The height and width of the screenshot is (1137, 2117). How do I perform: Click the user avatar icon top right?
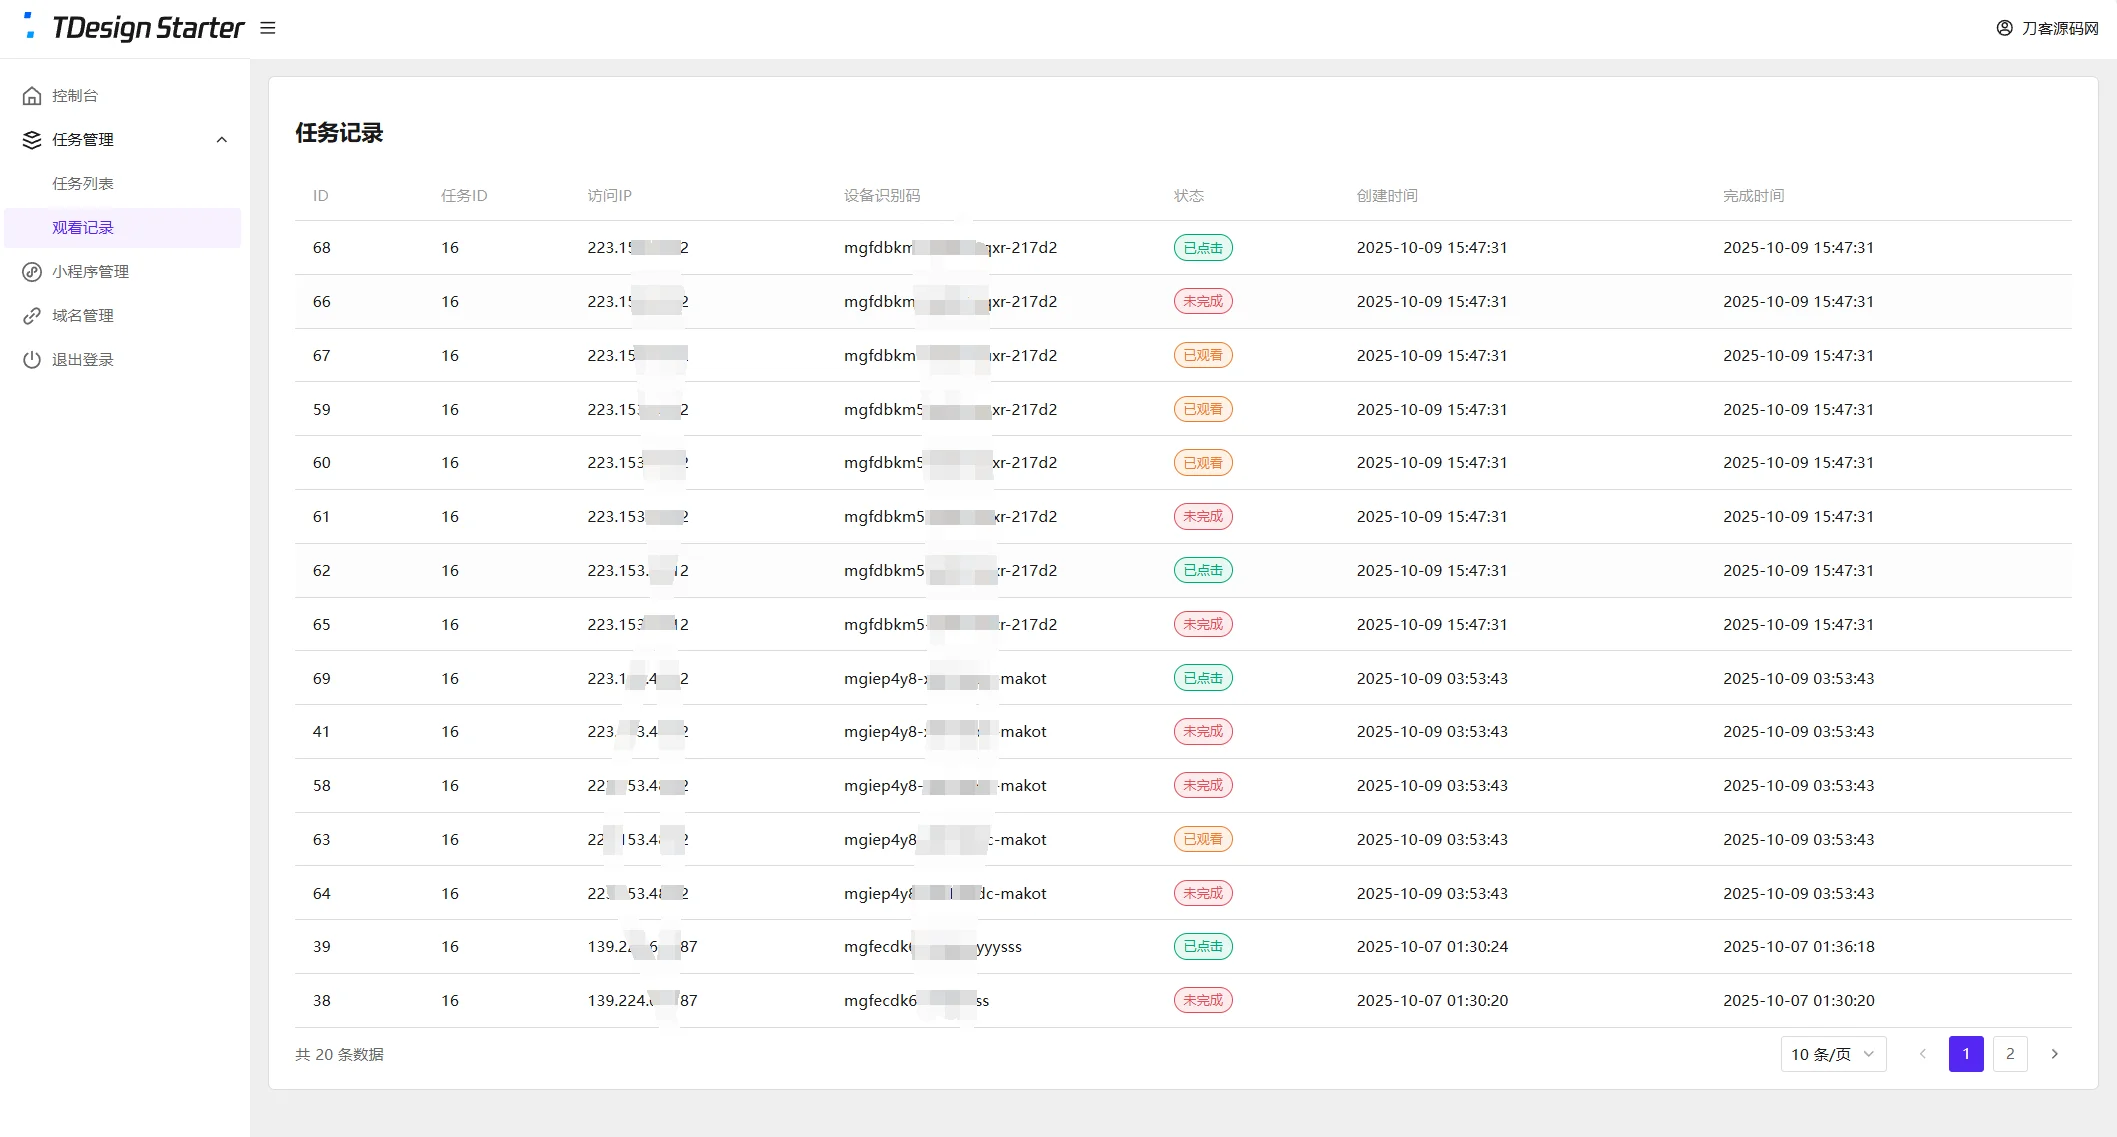(2004, 28)
